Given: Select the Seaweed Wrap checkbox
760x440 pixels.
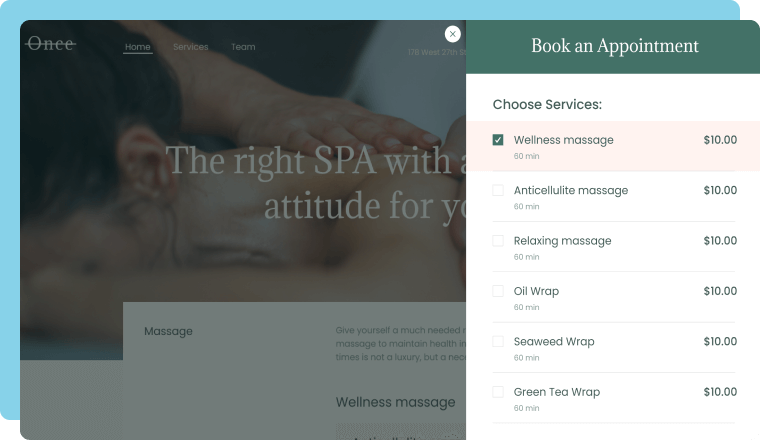Looking at the screenshot, I should click(x=498, y=342).
